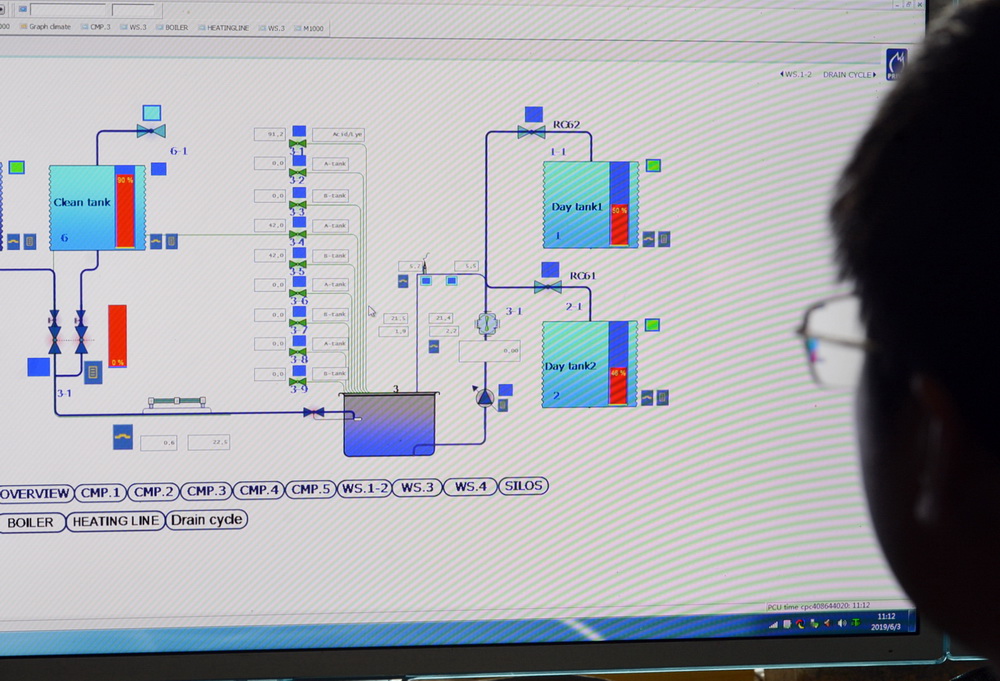Click the green indicator beside Day tank2
Screen dimensions: 1000x681
coord(652,325)
